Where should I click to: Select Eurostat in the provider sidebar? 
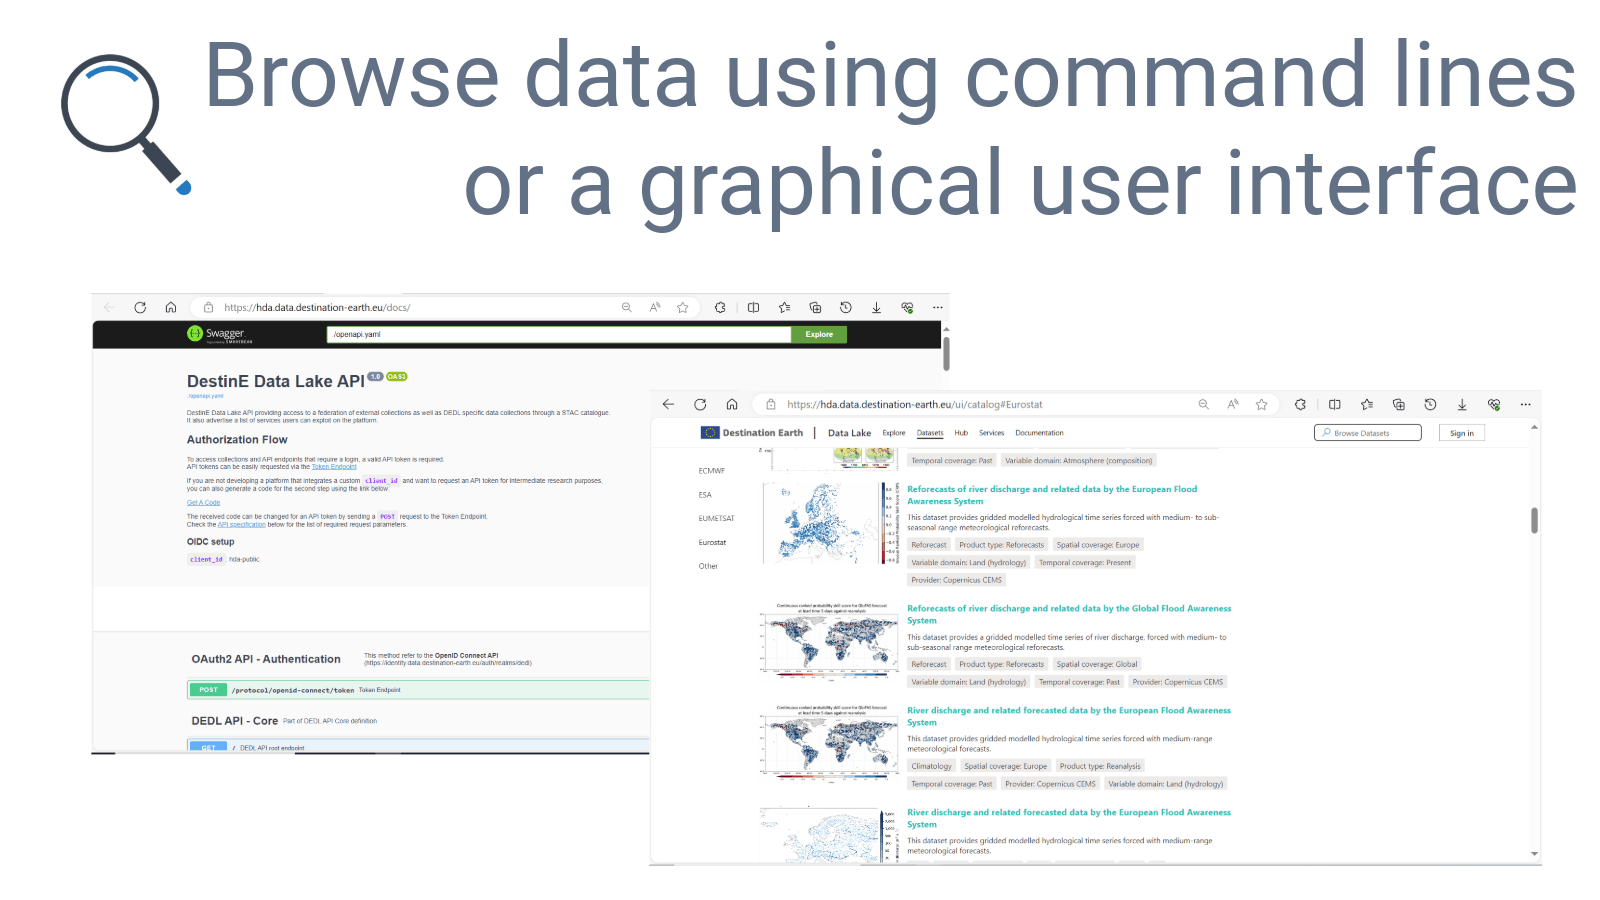point(712,543)
